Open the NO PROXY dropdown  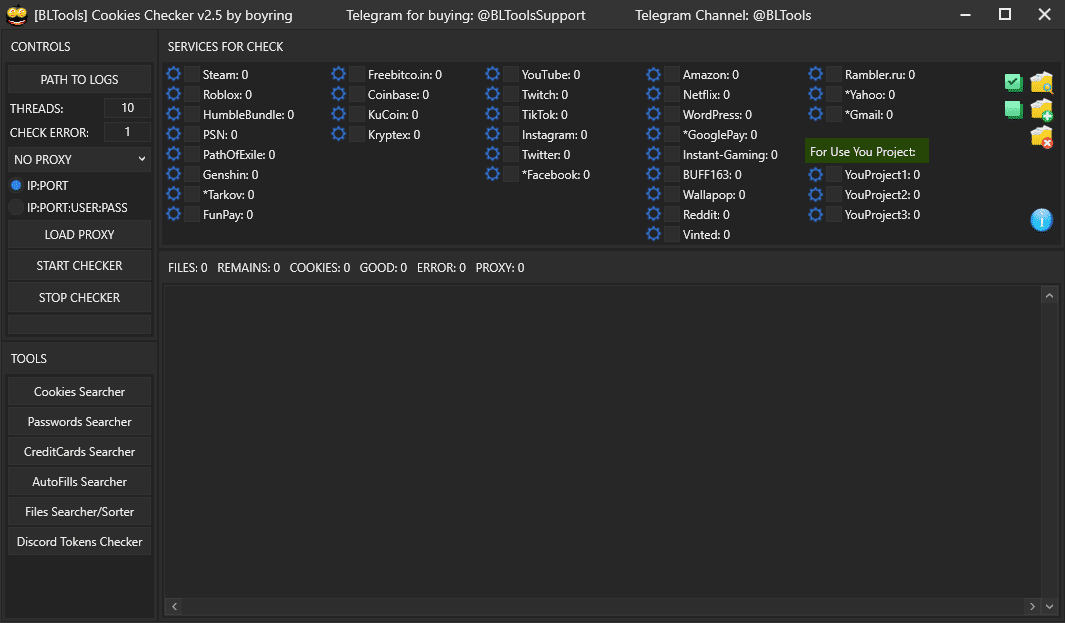pyautogui.click(x=79, y=159)
